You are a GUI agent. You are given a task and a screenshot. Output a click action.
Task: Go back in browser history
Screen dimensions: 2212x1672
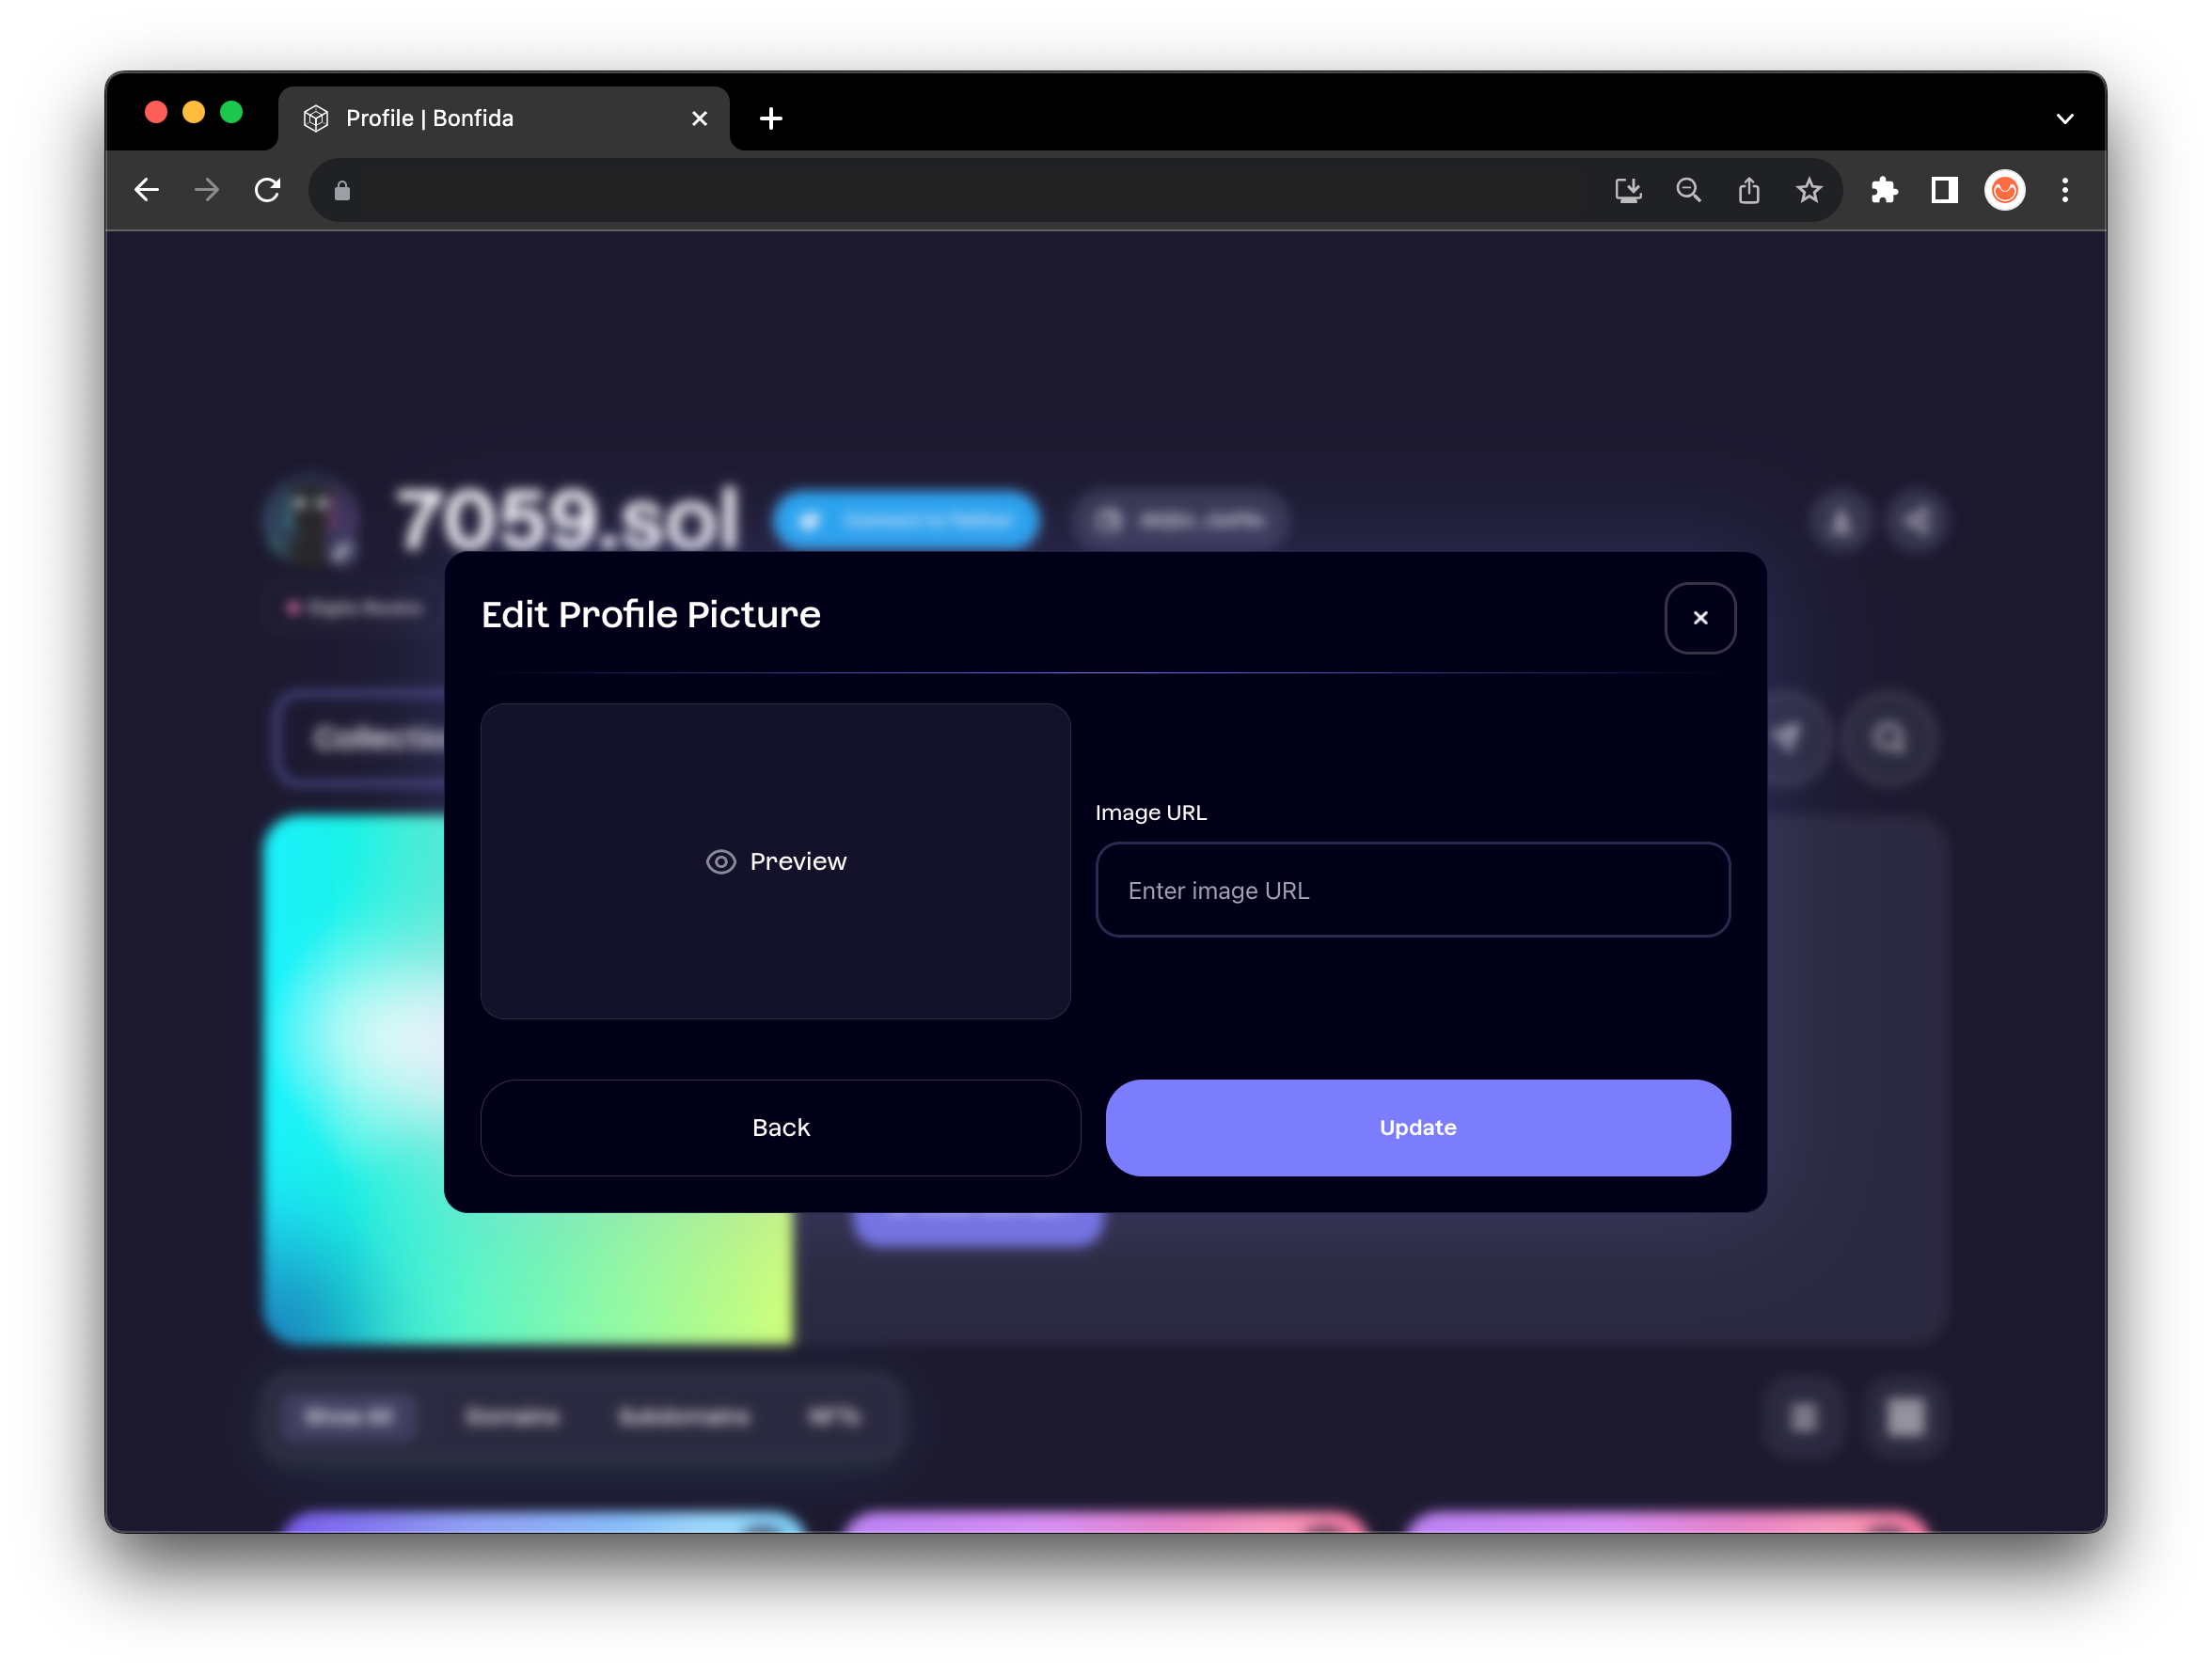(147, 190)
